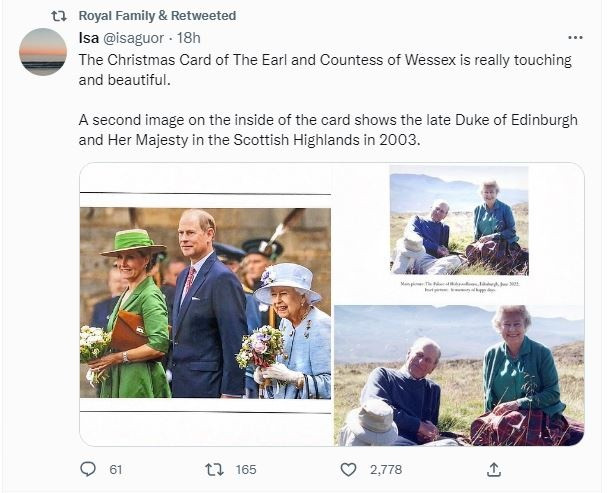Retweet using the arrows icon beside 165

213,469
